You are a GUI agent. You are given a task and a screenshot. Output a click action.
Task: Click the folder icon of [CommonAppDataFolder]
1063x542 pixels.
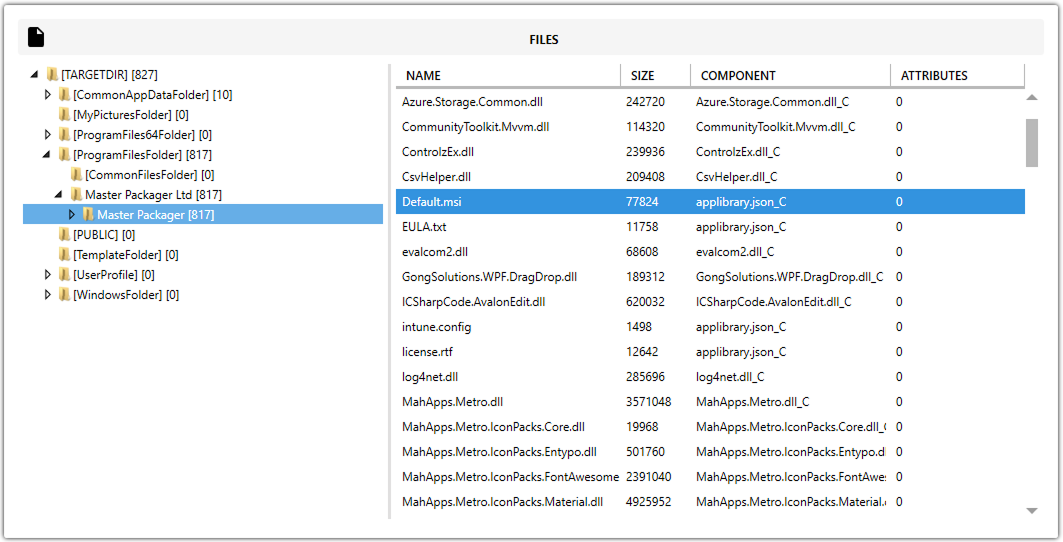coord(64,95)
